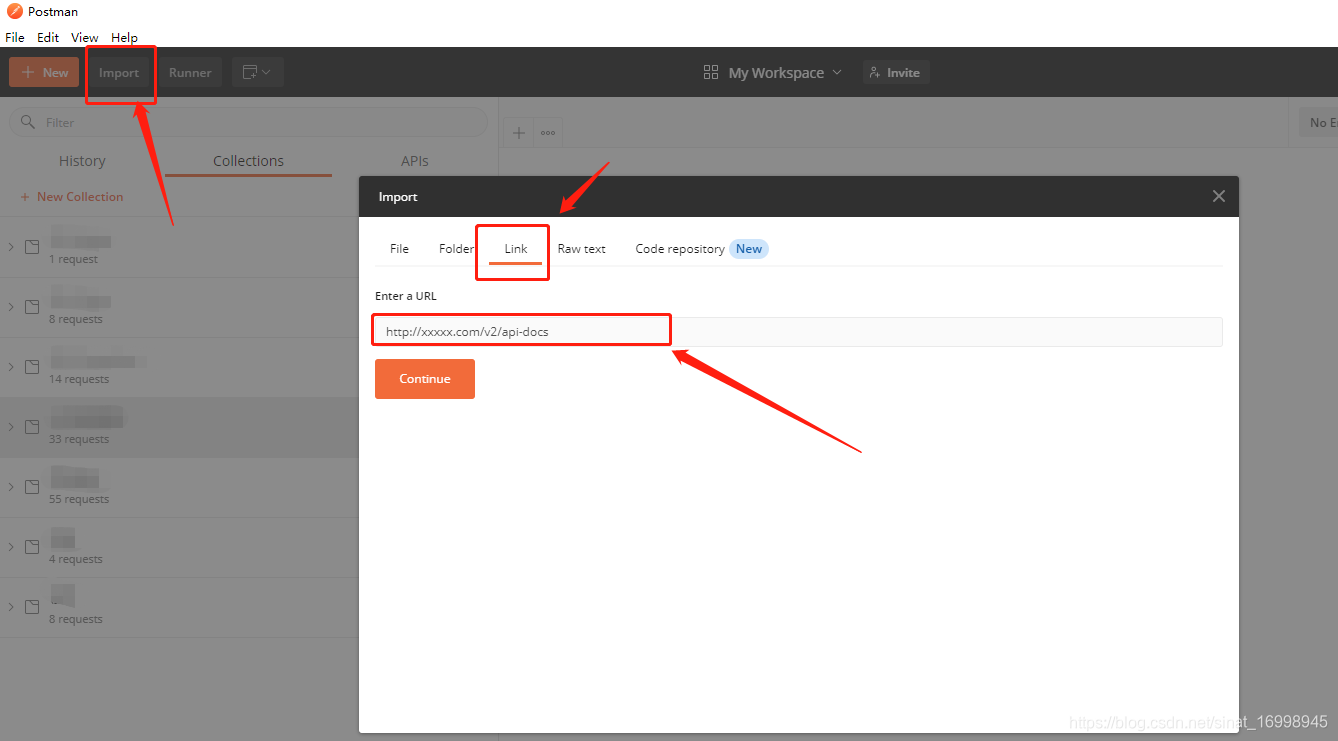Viewport: 1338px width, 741px height.
Task: Switch to the Collections tab
Action: [x=248, y=161]
